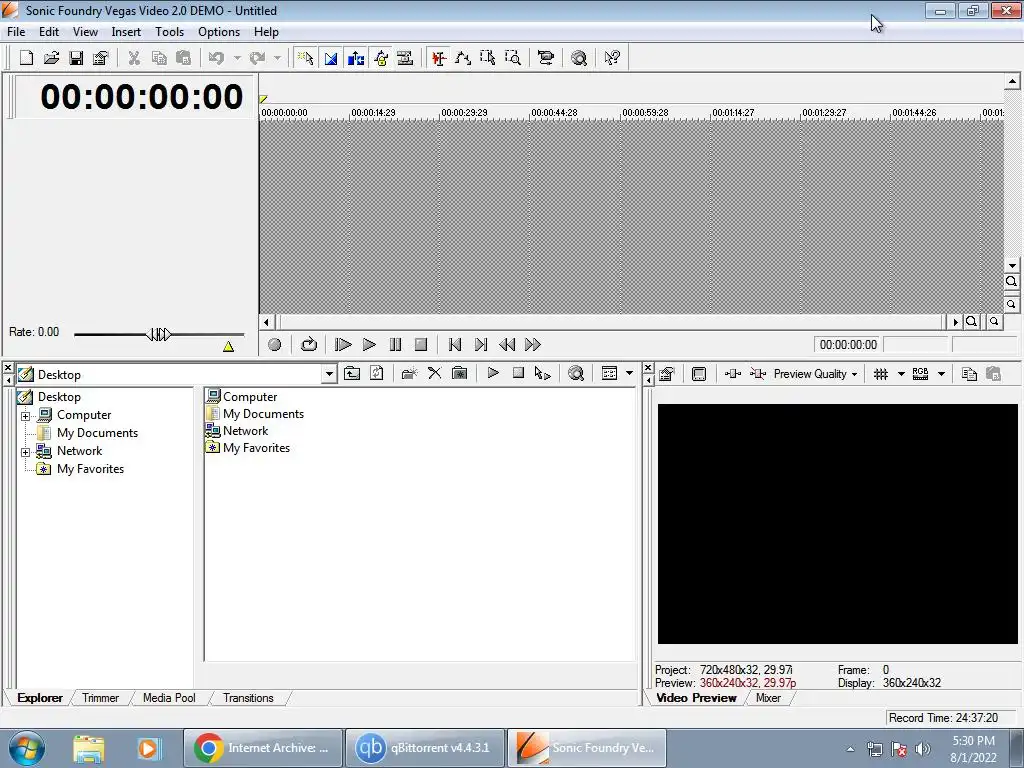This screenshot has height=768, width=1024.
Task: Toggle external monitor preview button
Action: click(699, 374)
